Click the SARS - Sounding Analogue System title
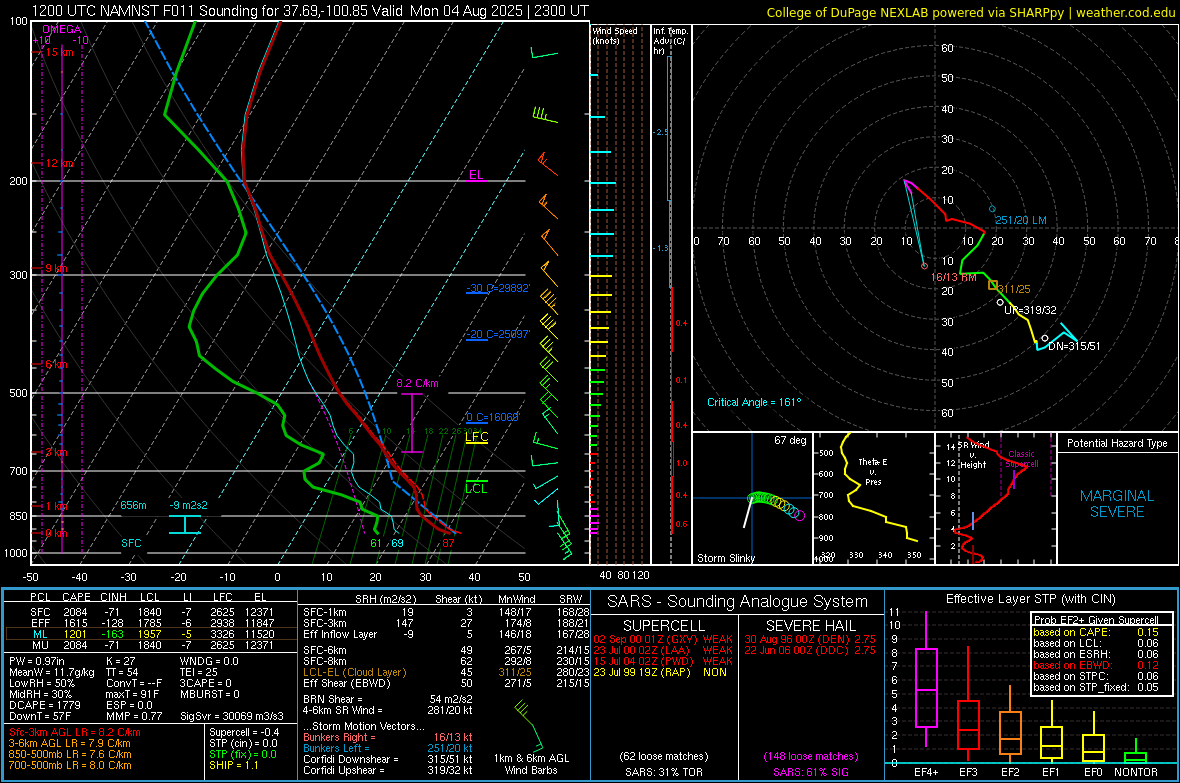This screenshot has height=783, width=1180. click(x=738, y=602)
